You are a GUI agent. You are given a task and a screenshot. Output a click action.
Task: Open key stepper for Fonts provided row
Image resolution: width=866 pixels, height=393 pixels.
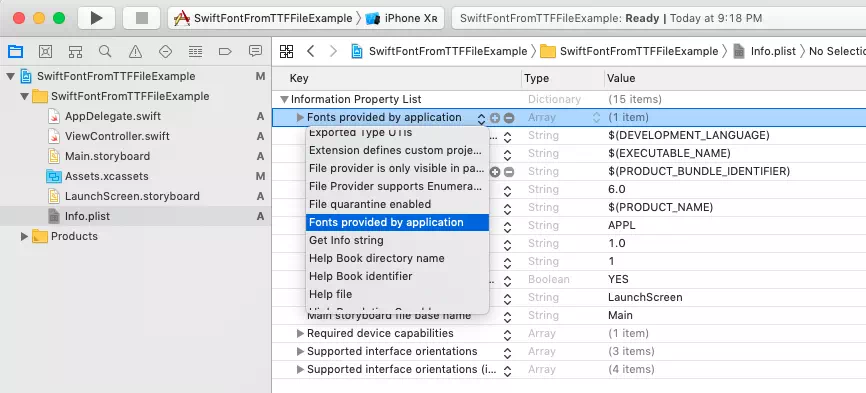tap(481, 118)
